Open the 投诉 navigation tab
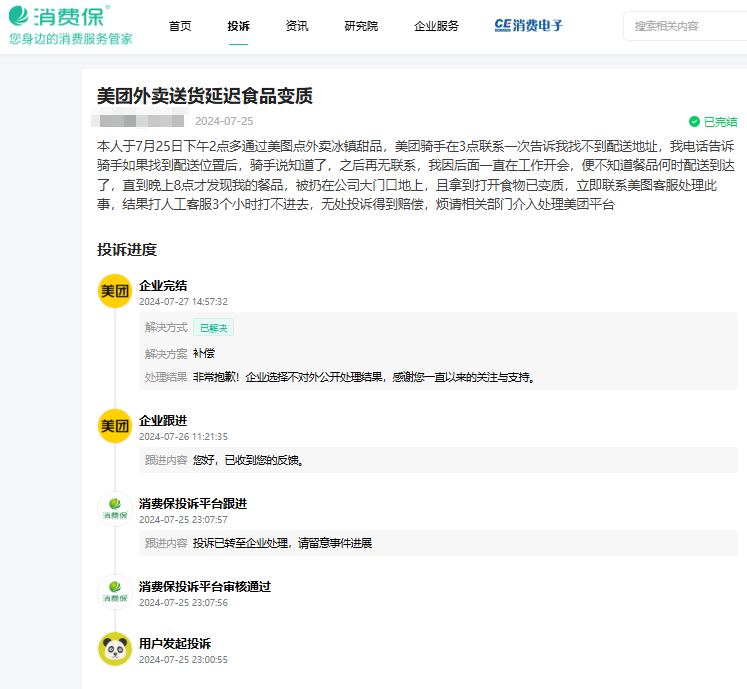This screenshot has width=747, height=689. pyautogui.click(x=238, y=26)
